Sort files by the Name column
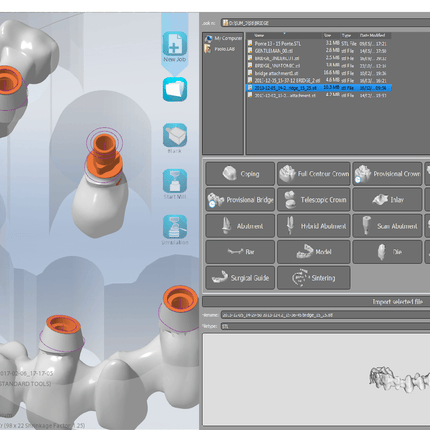Image resolution: width=430 pixels, height=430 pixels. (x=284, y=35)
